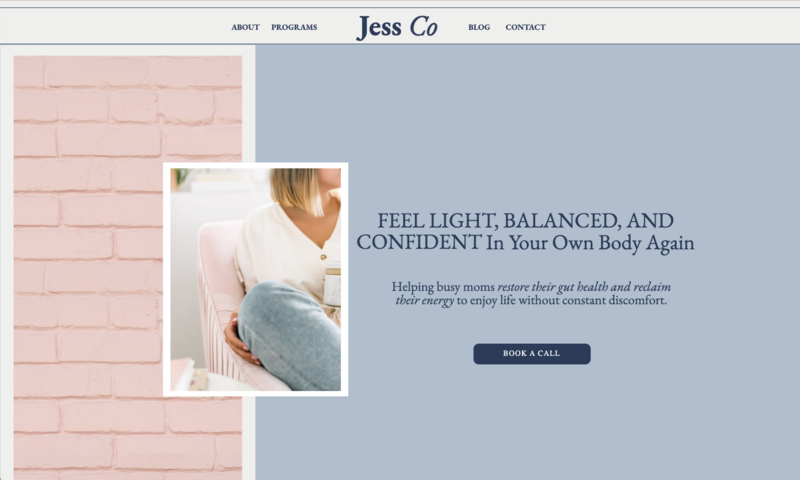This screenshot has height=480, width=800.
Task: Click the white frame around woman photo
Action: [256, 165]
